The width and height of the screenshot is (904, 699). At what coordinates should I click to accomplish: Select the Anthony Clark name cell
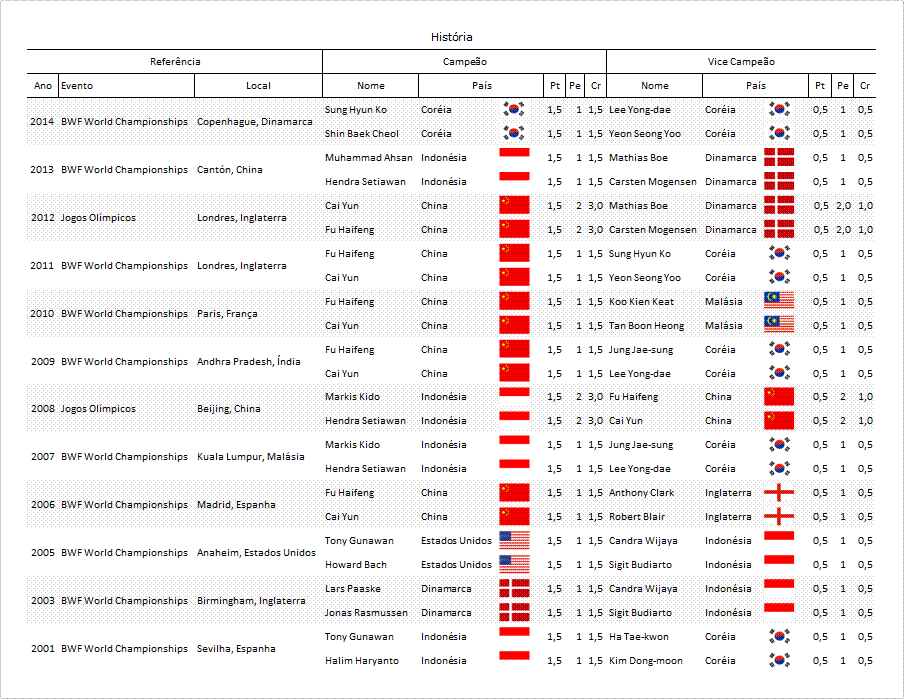[x=641, y=493]
